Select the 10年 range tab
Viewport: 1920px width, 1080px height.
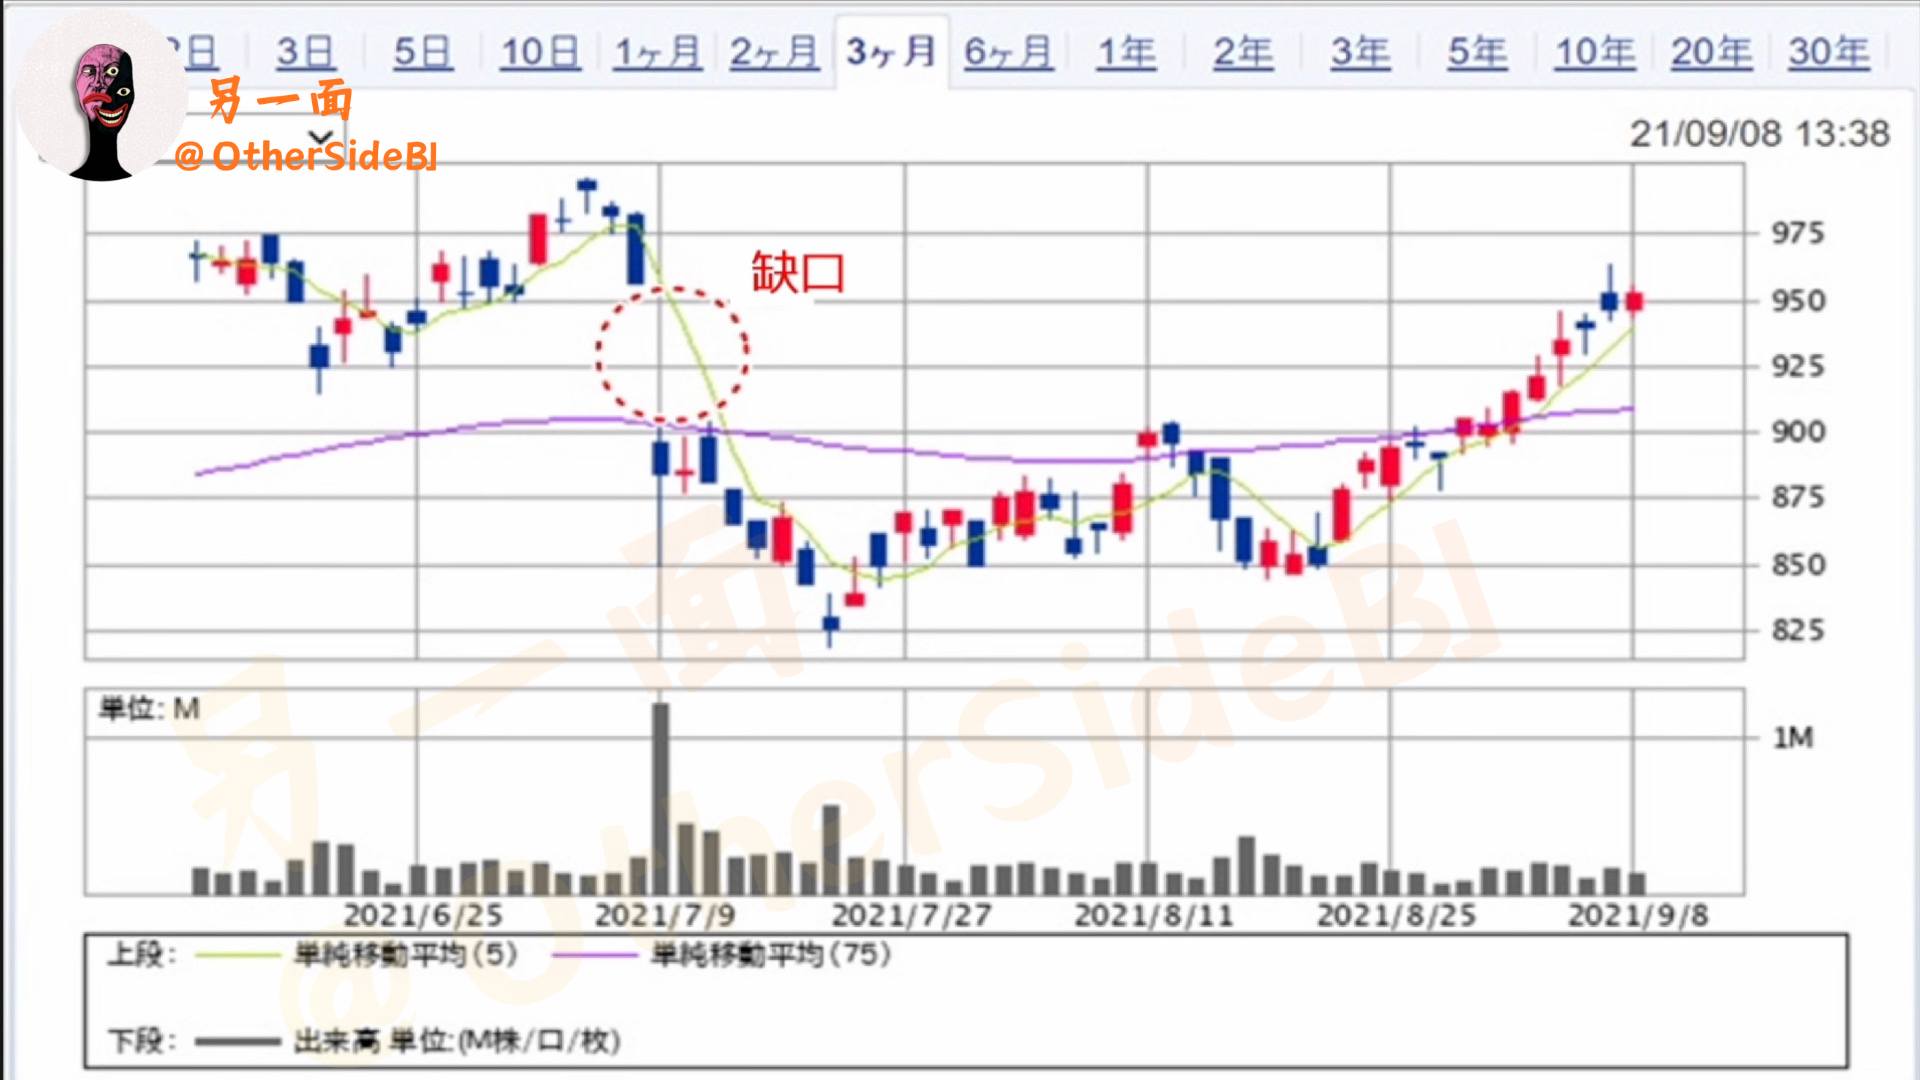pos(1595,52)
